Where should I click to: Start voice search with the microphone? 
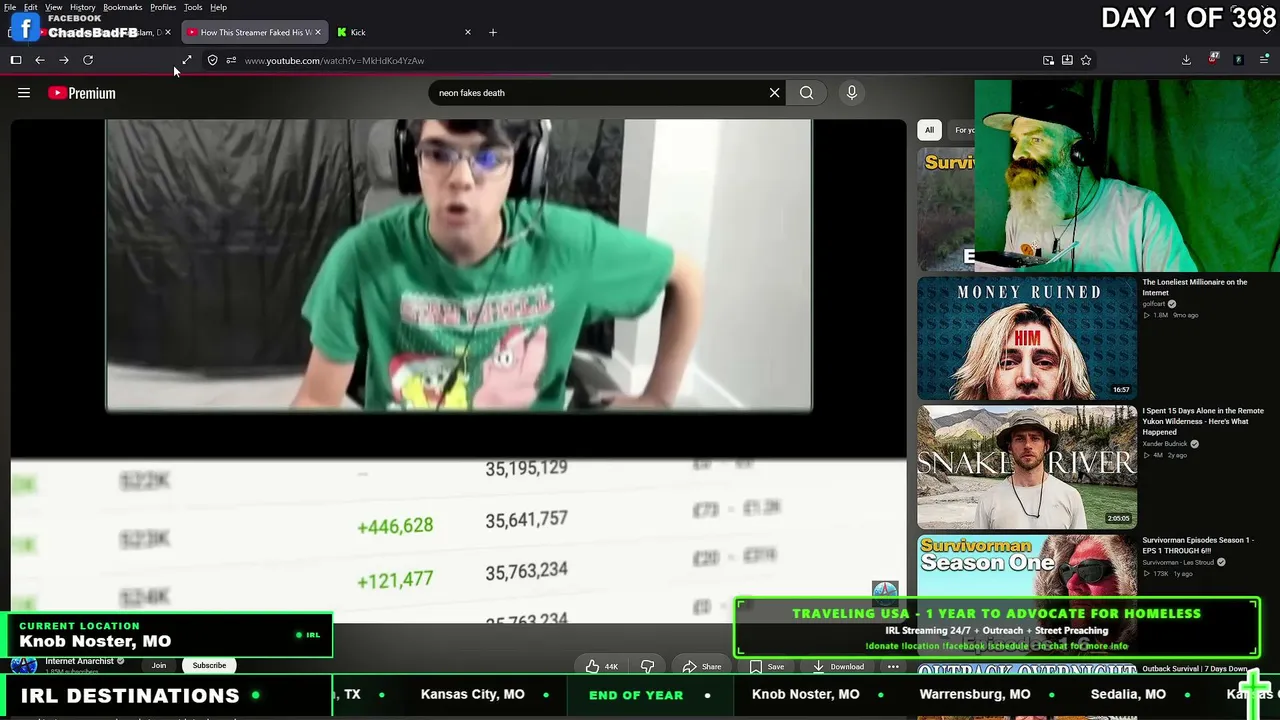(x=852, y=93)
